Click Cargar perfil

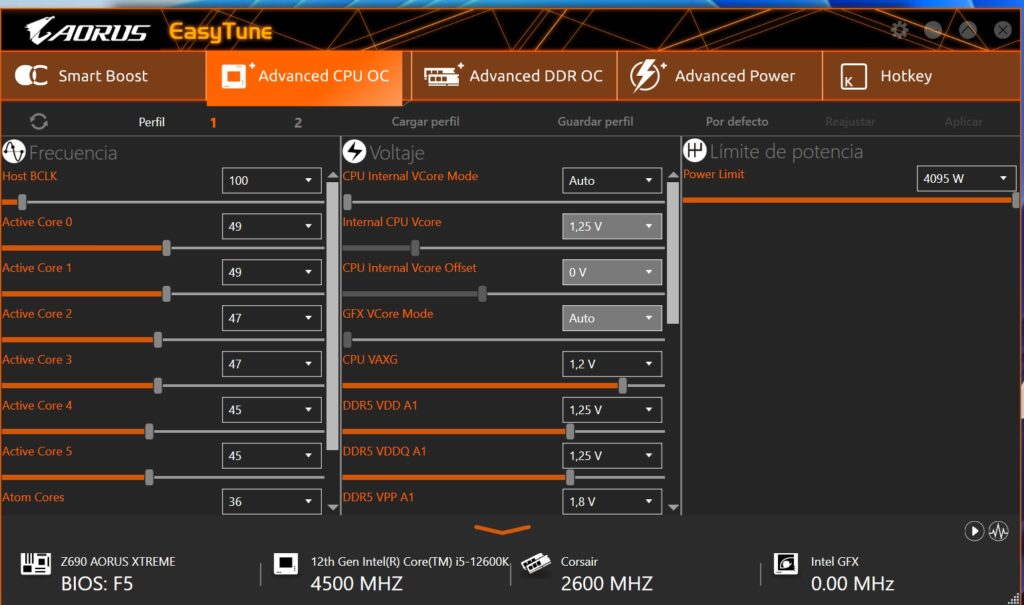[425, 122]
